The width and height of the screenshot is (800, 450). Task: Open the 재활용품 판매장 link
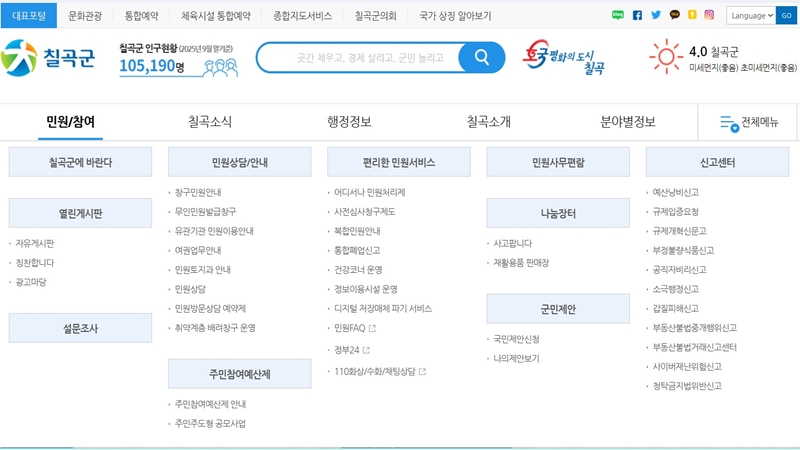pos(521,263)
